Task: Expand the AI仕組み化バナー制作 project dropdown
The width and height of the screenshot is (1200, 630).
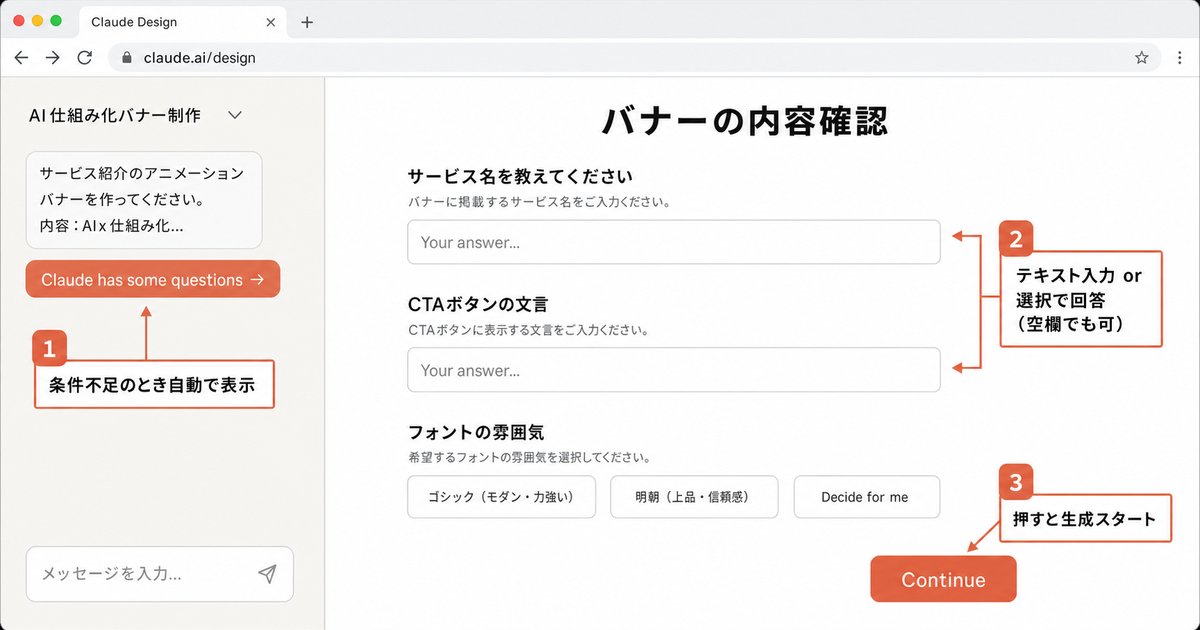Action: click(x=235, y=115)
